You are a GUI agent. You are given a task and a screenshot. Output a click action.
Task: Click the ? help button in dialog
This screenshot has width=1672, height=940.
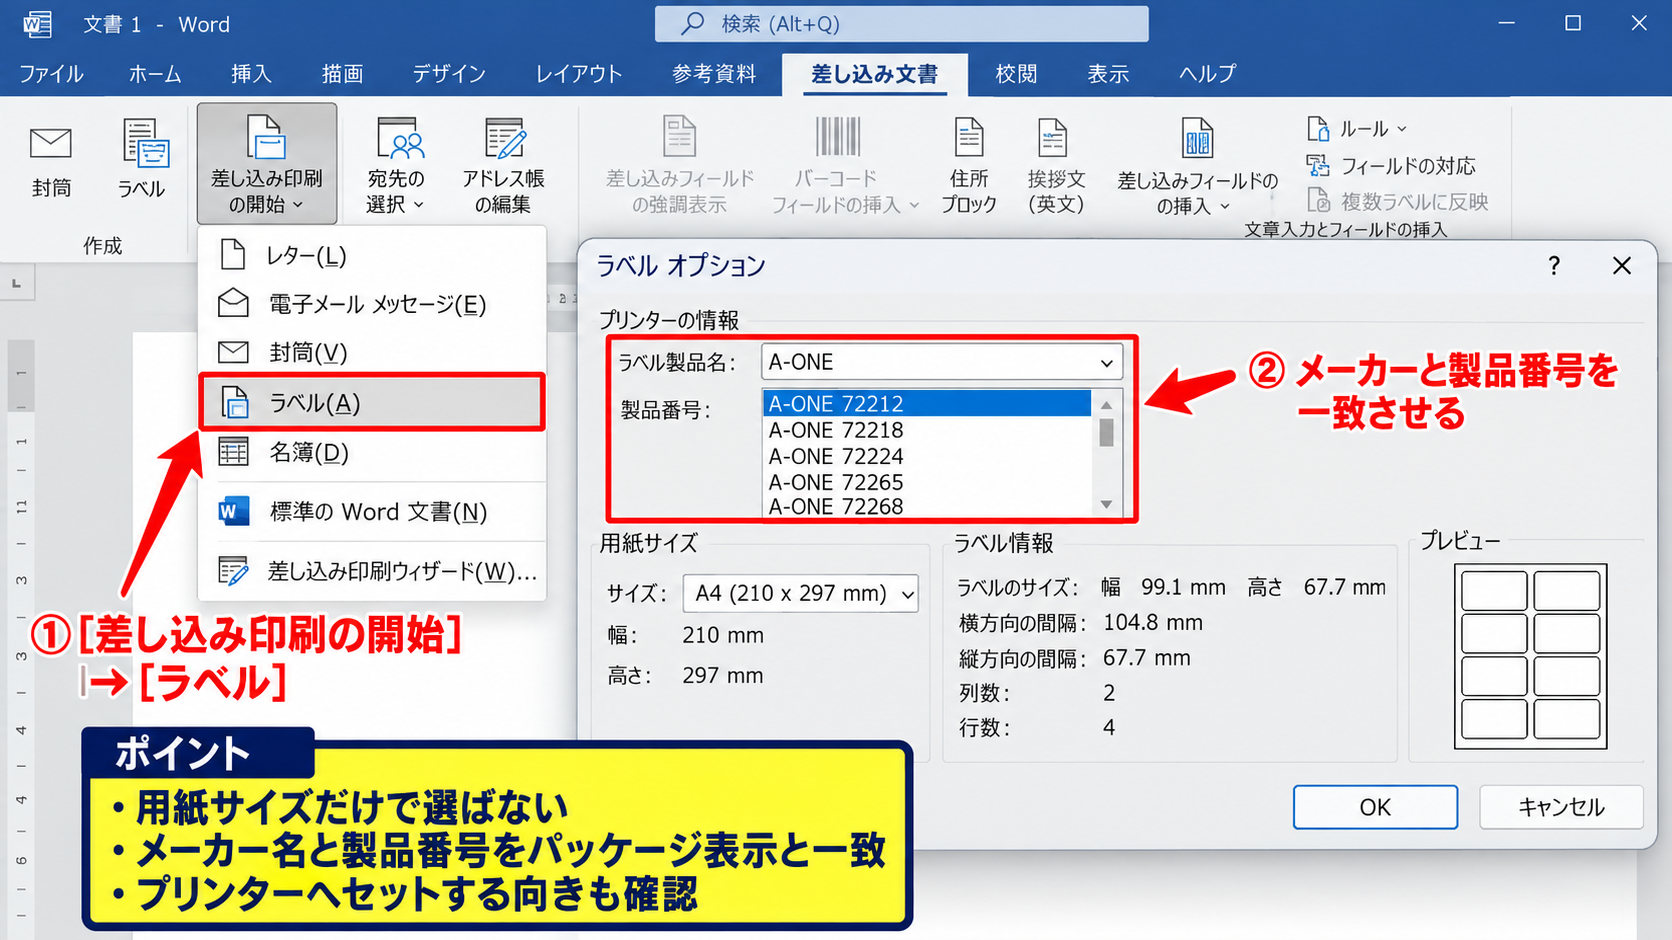pos(1554,266)
